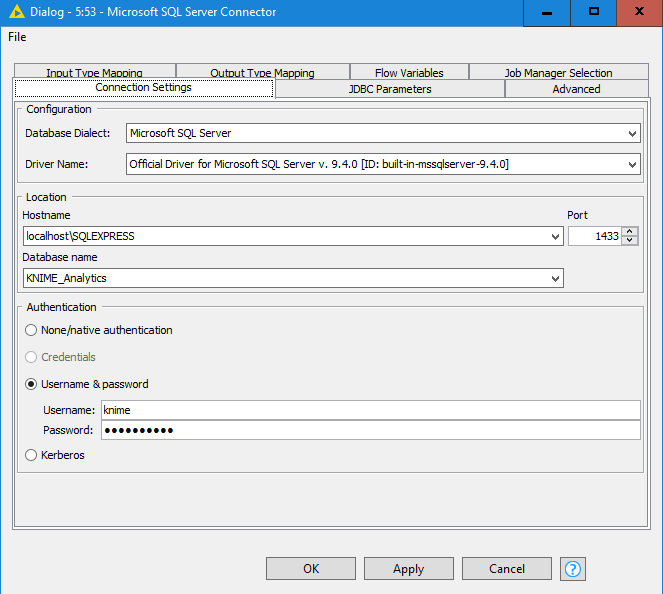
Task: Choose Kerberos authentication option
Action: 33,455
